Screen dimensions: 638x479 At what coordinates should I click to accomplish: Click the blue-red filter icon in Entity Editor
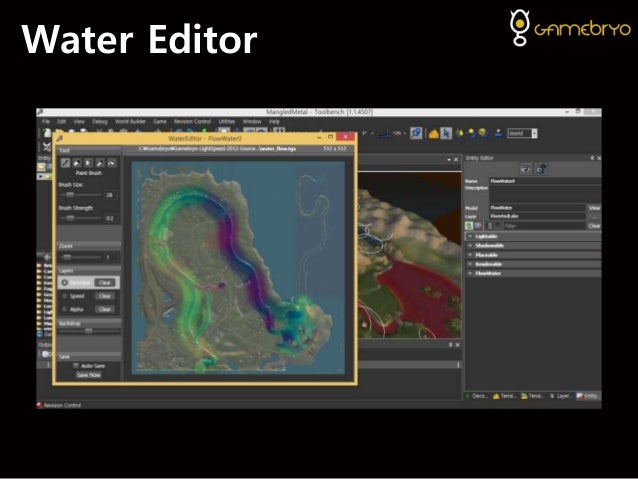pos(478,225)
